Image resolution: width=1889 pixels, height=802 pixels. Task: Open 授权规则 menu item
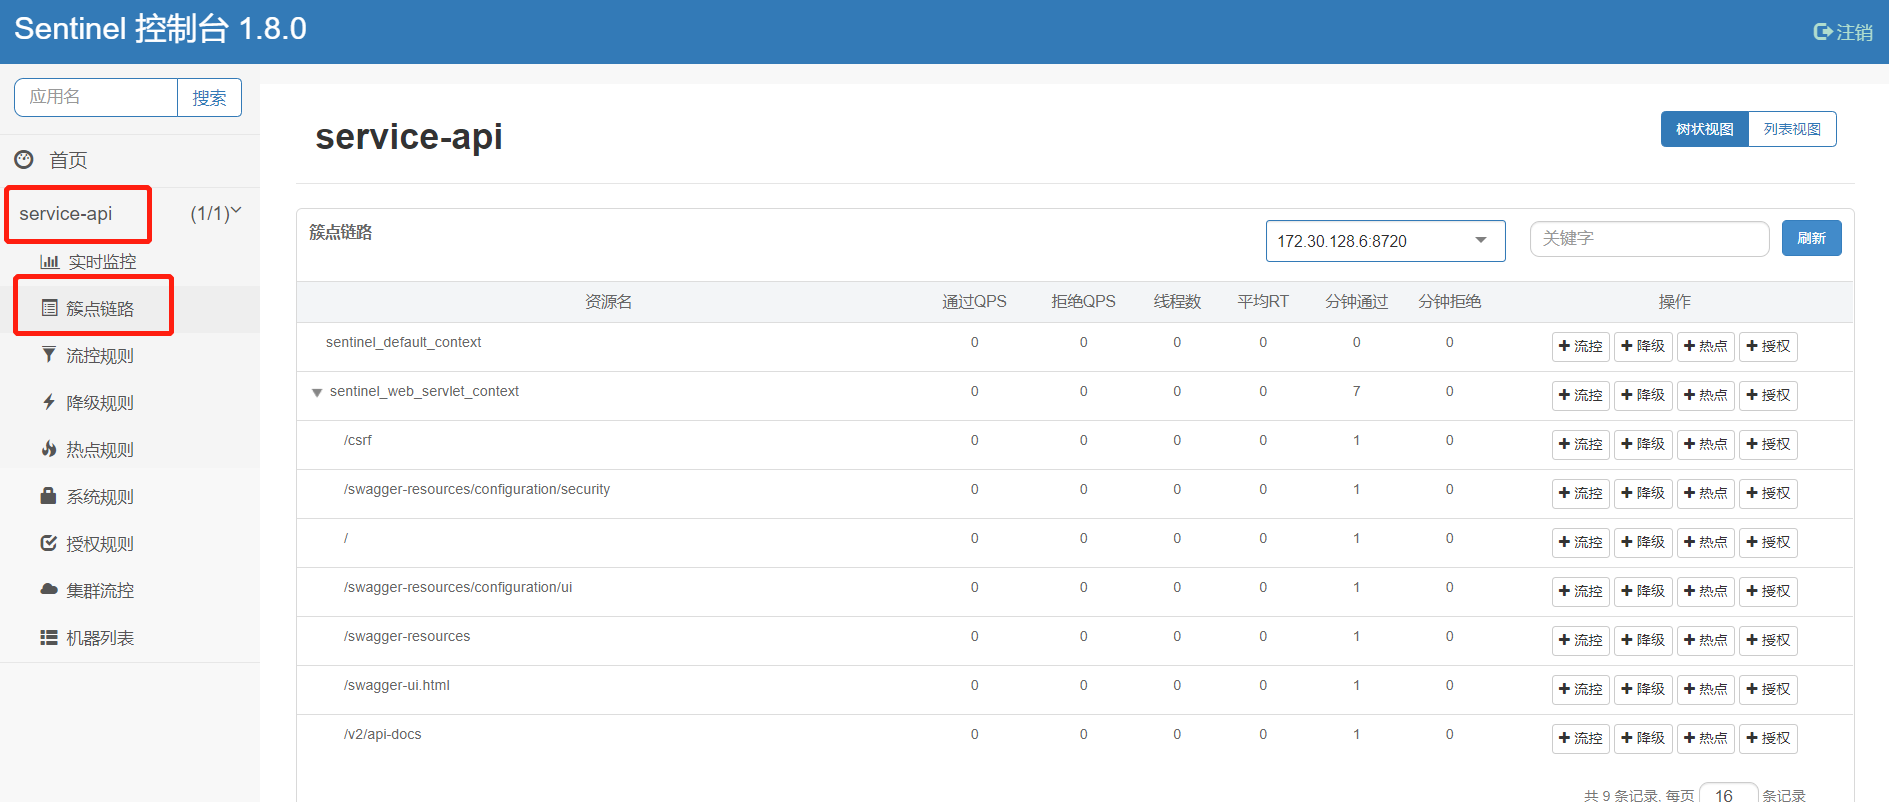100,544
